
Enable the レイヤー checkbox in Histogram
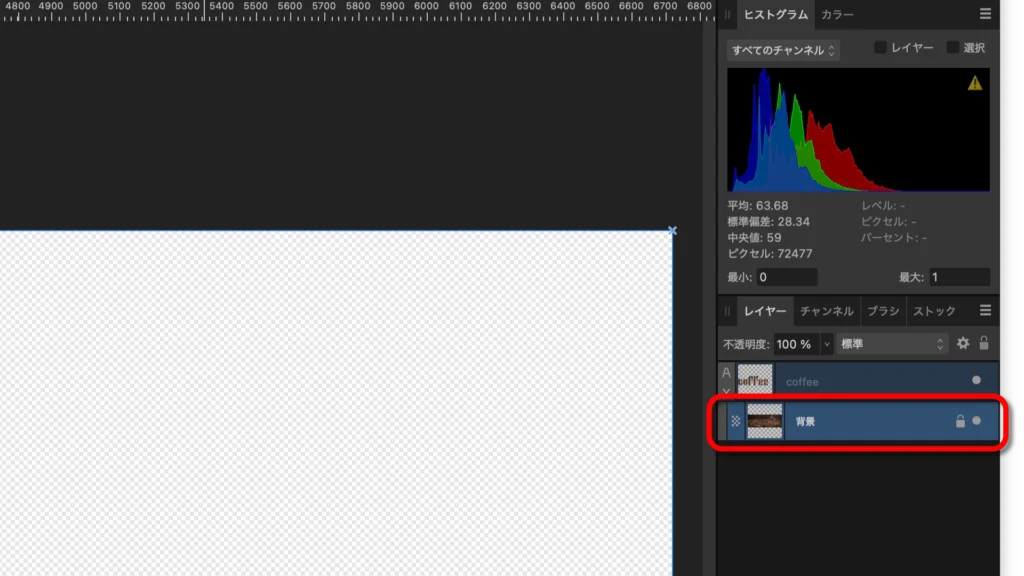point(880,48)
